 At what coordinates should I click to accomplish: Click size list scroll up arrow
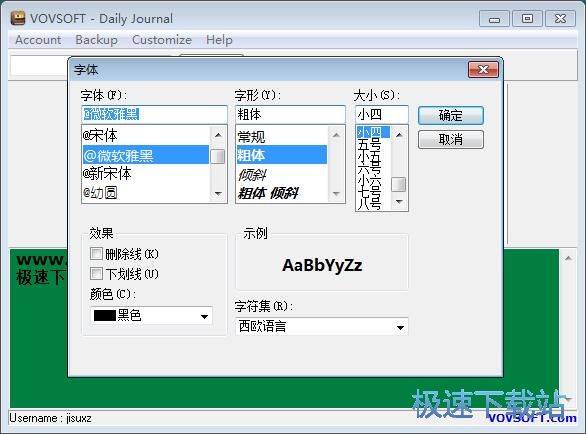[x=399, y=135]
